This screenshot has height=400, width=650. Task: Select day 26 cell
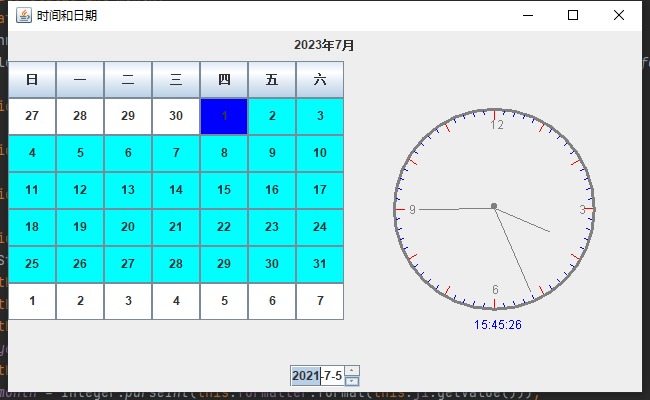tap(80, 264)
